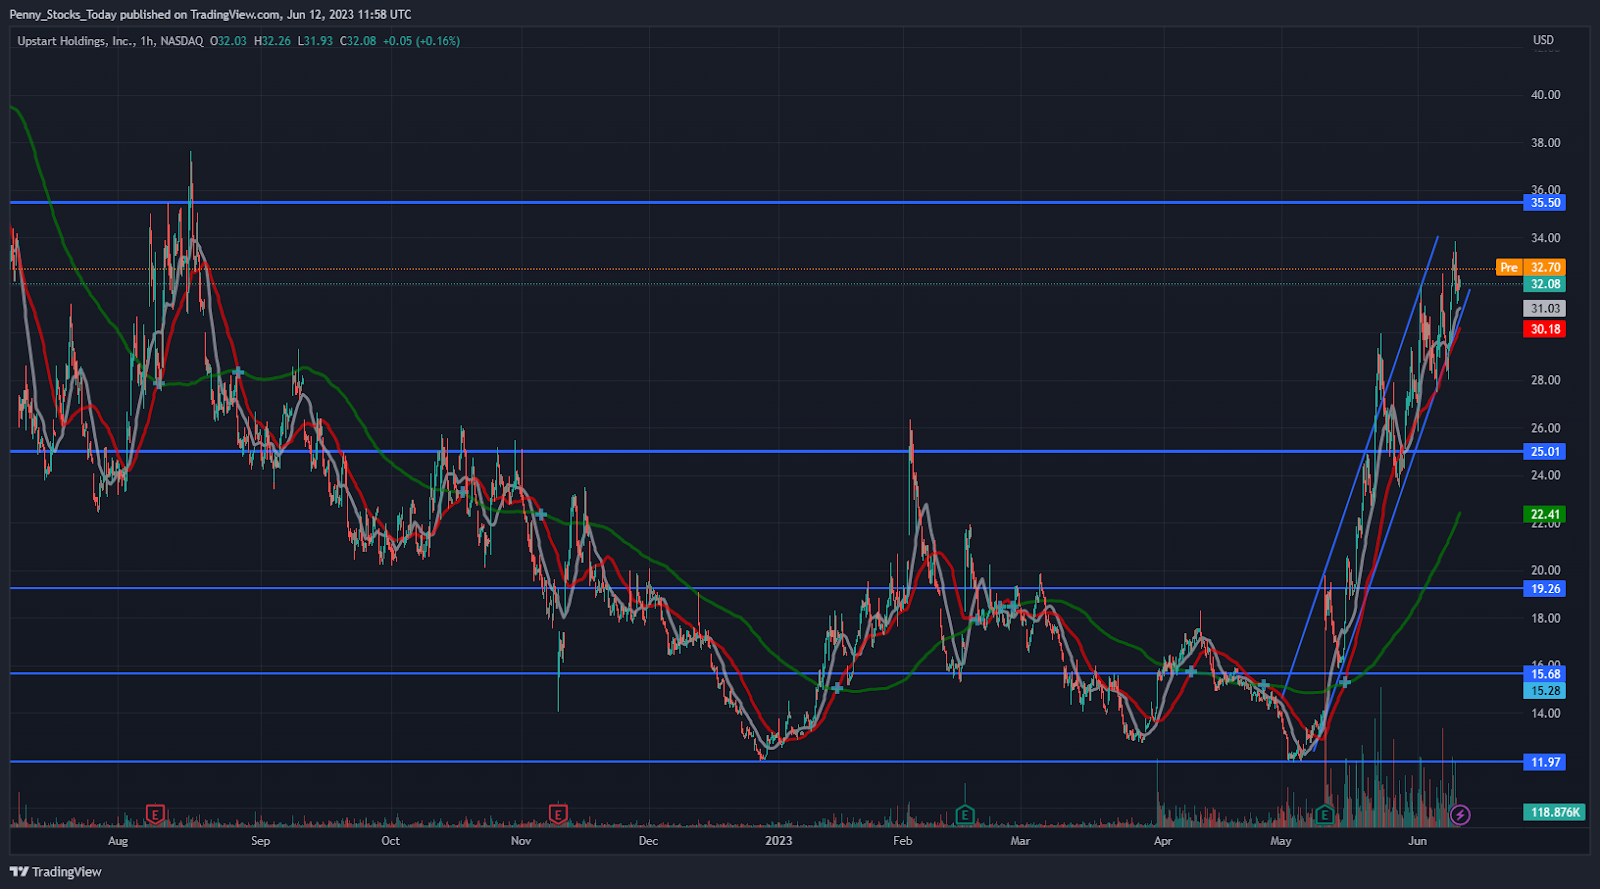Click the Feb label on time axis
This screenshot has height=889, width=1600.
(x=903, y=841)
